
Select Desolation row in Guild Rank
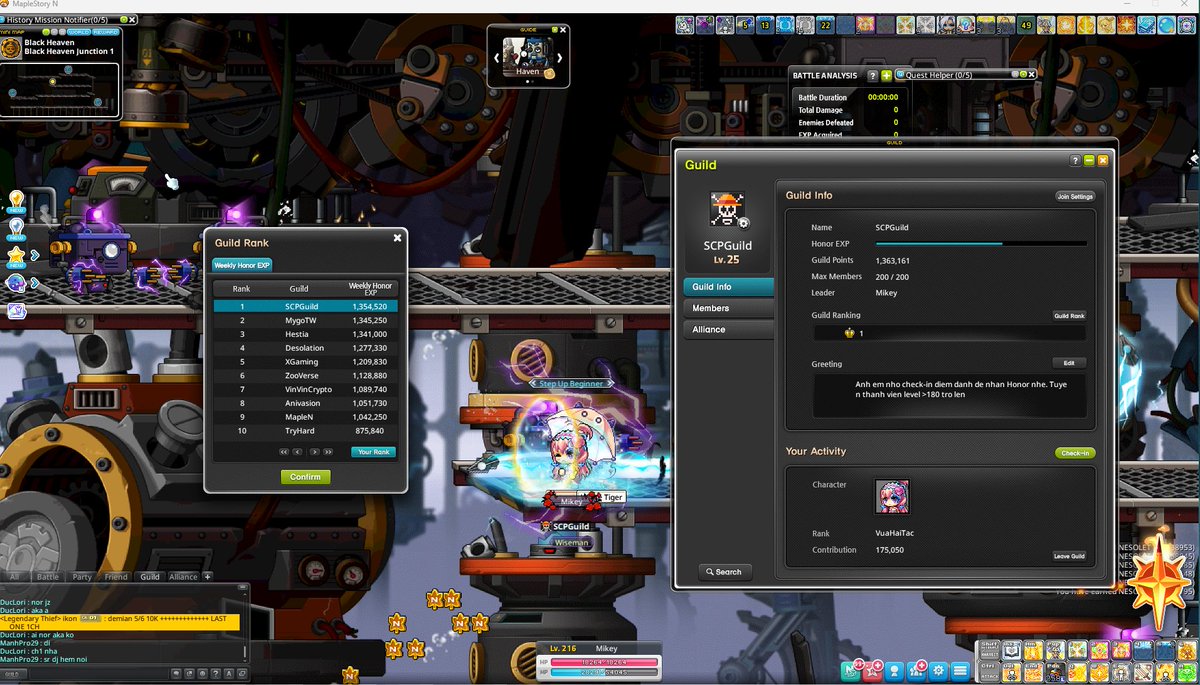pos(305,348)
